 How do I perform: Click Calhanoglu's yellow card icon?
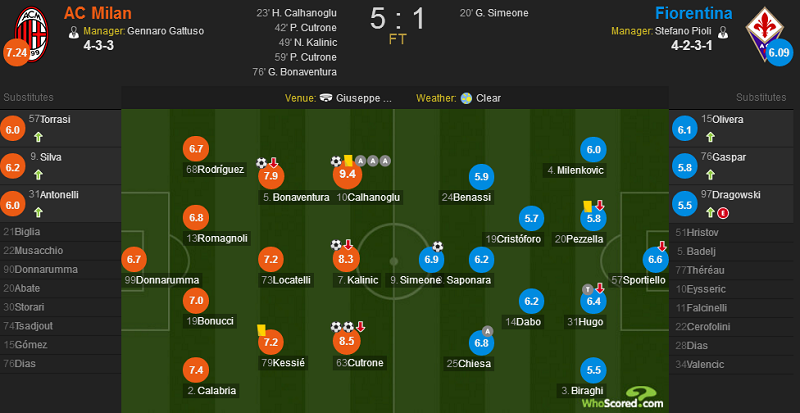[x=348, y=161]
